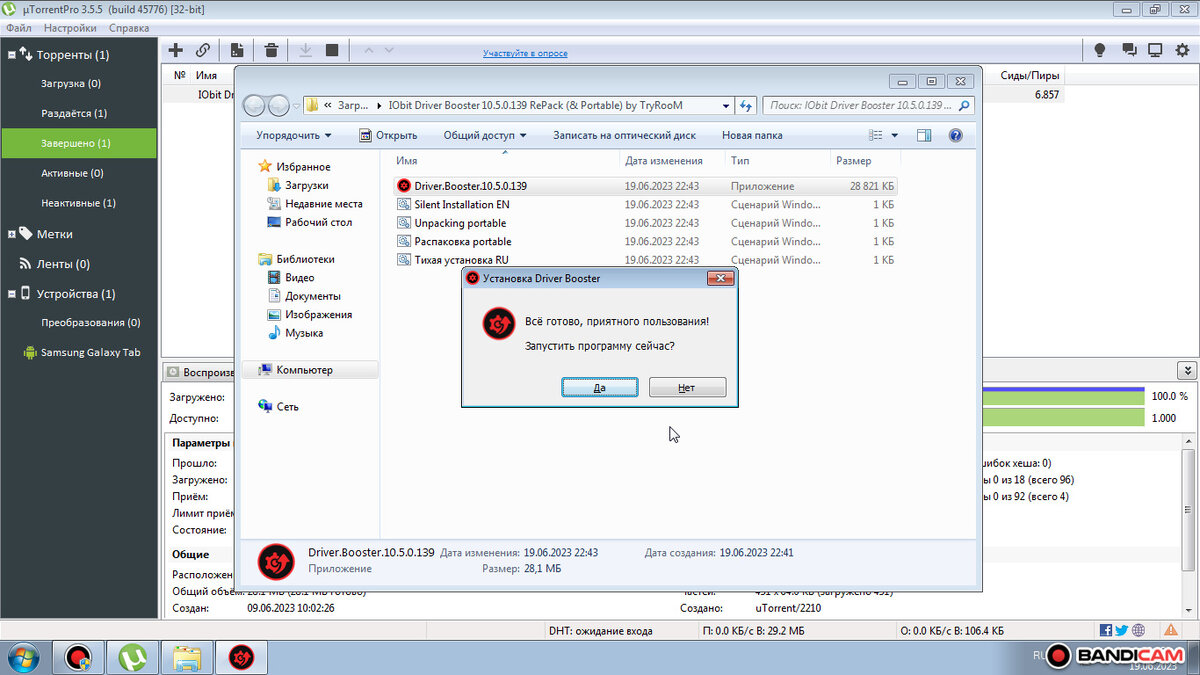Image resolution: width=1200 pixels, height=675 pixels.
Task: Expand the address bar history dropdown
Action: coord(725,105)
